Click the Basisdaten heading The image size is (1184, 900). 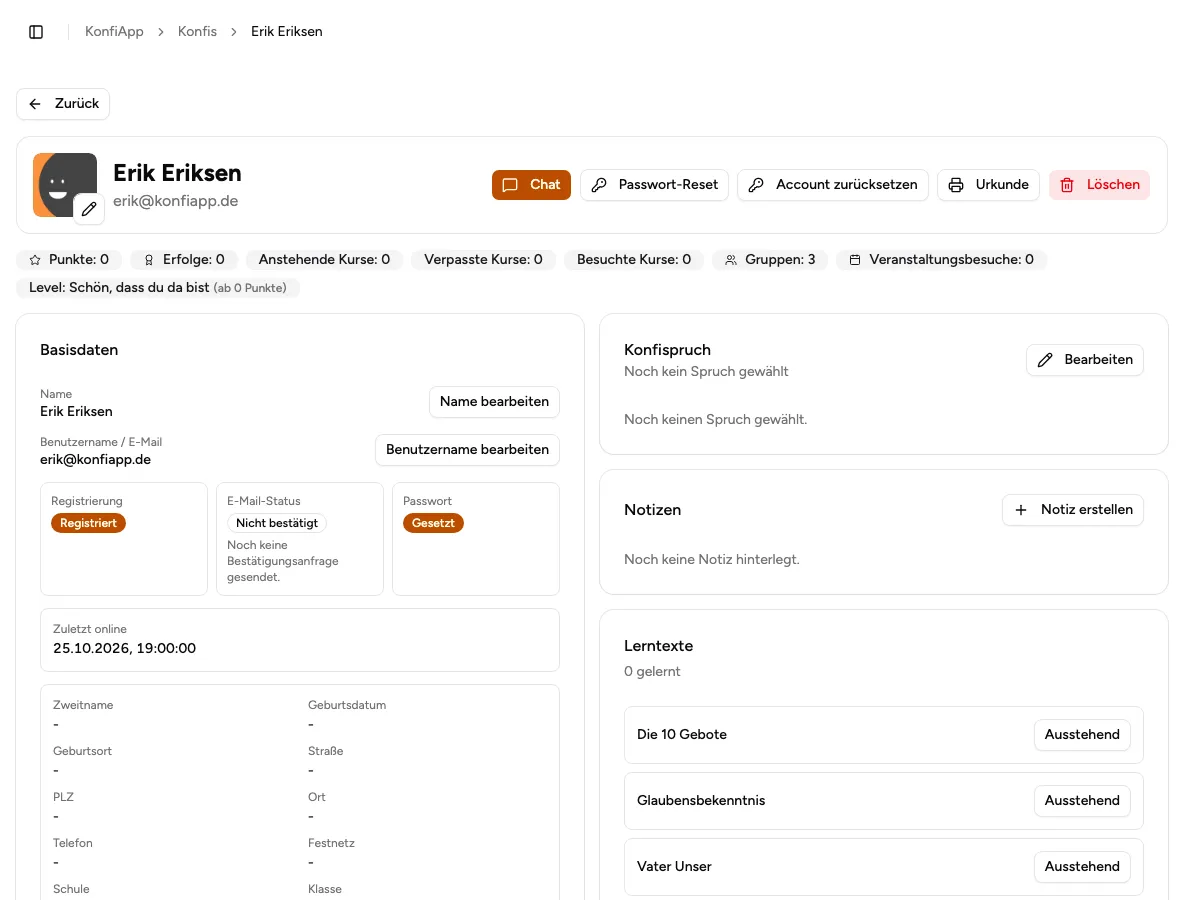click(79, 350)
